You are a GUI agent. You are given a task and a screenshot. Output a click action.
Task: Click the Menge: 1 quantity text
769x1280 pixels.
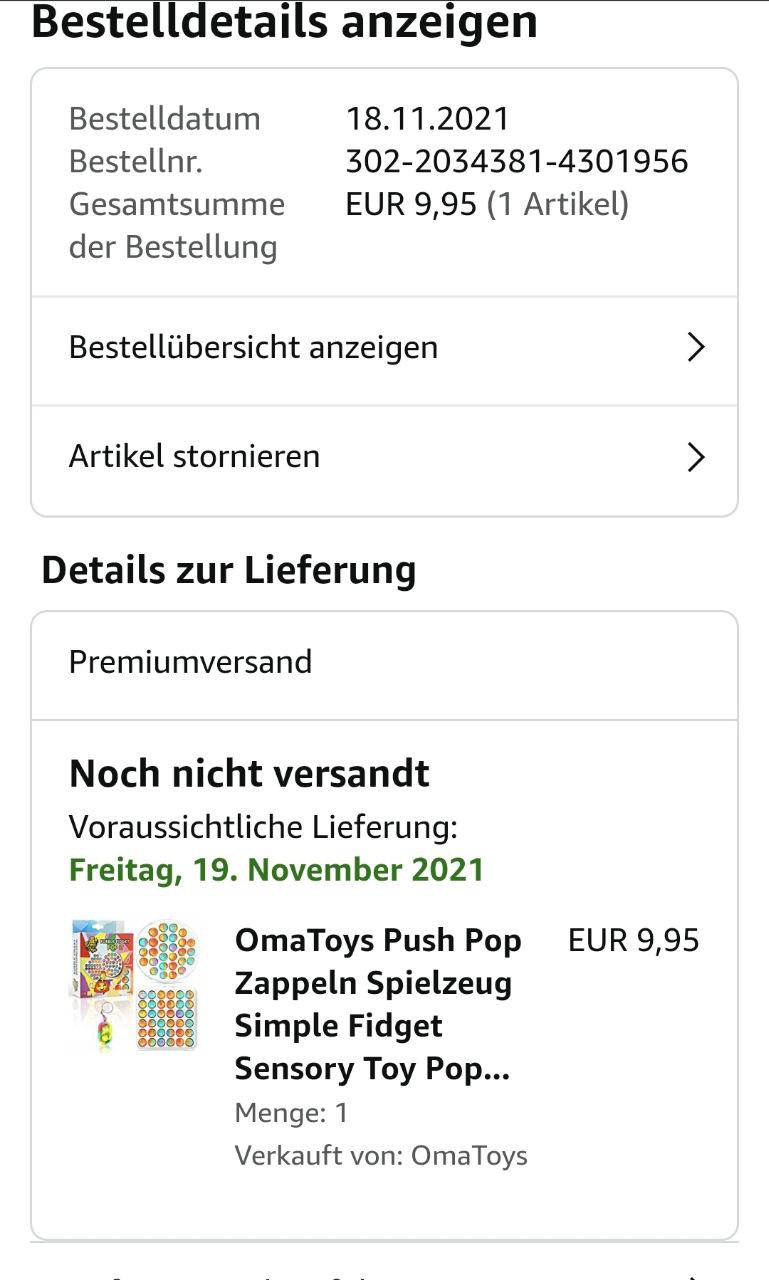click(x=291, y=1113)
